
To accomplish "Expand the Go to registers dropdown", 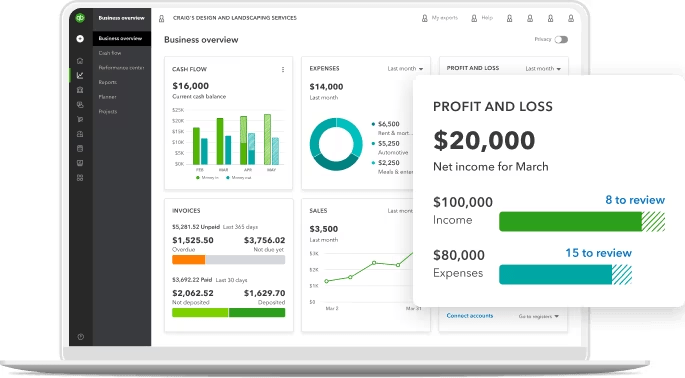I will [539, 316].
